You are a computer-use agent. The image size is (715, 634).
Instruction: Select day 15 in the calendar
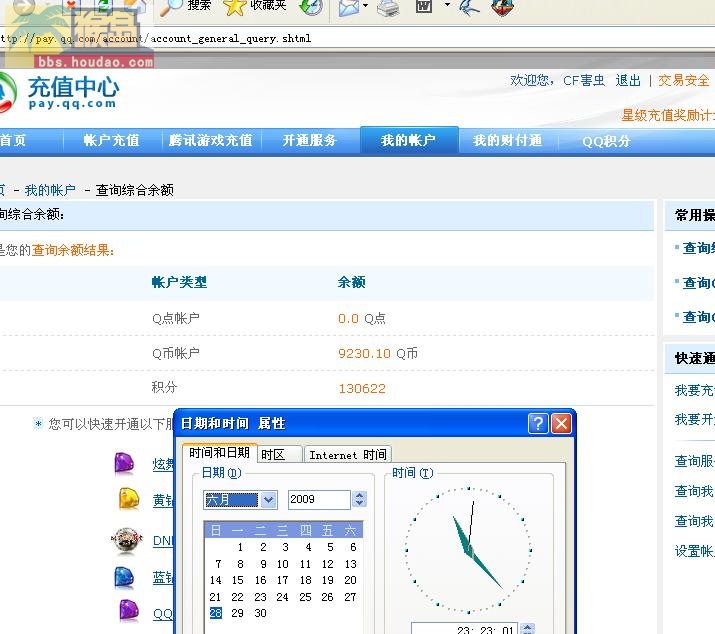(x=238, y=580)
